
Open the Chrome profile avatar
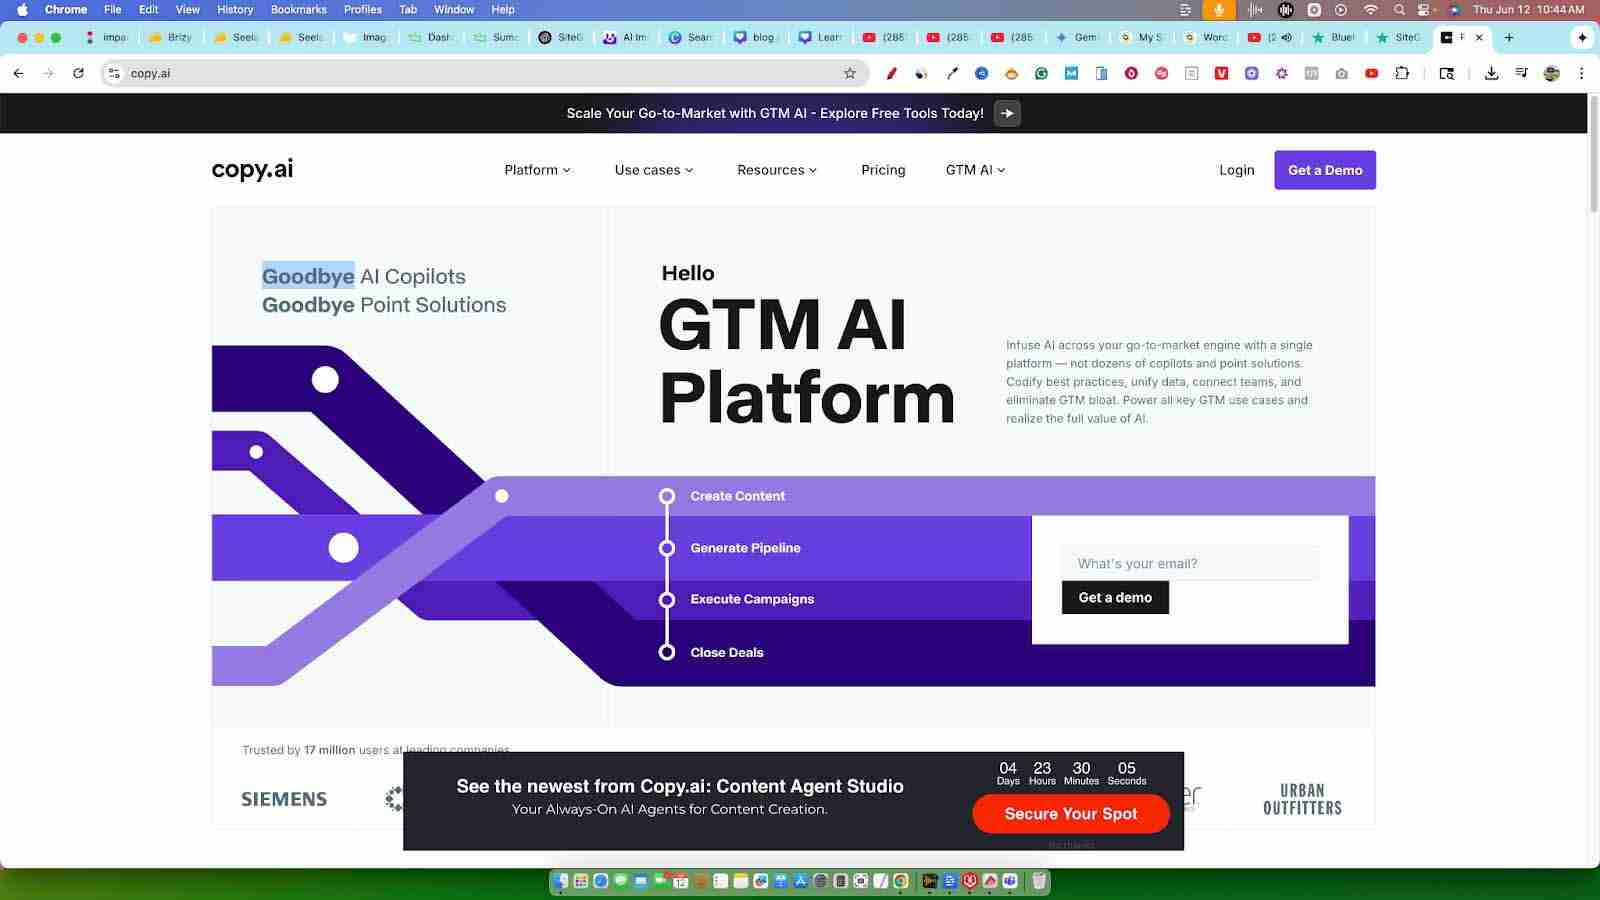click(1551, 73)
